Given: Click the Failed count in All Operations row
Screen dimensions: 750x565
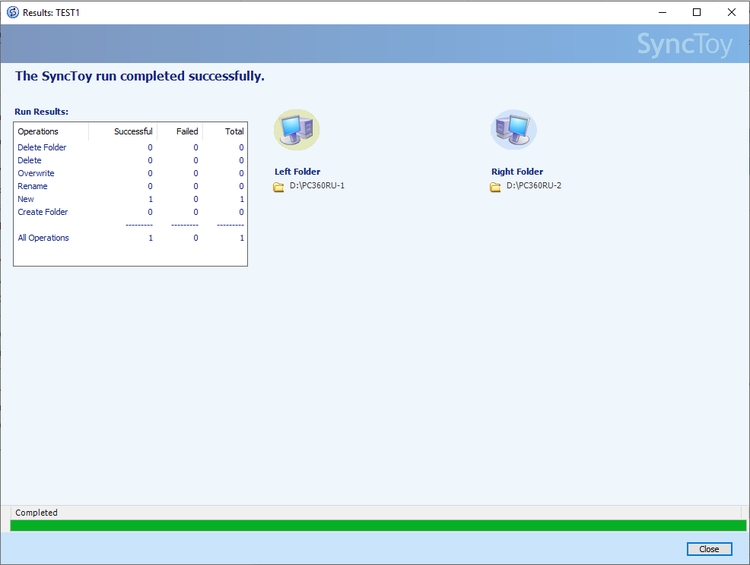Looking at the screenshot, I should [x=196, y=238].
